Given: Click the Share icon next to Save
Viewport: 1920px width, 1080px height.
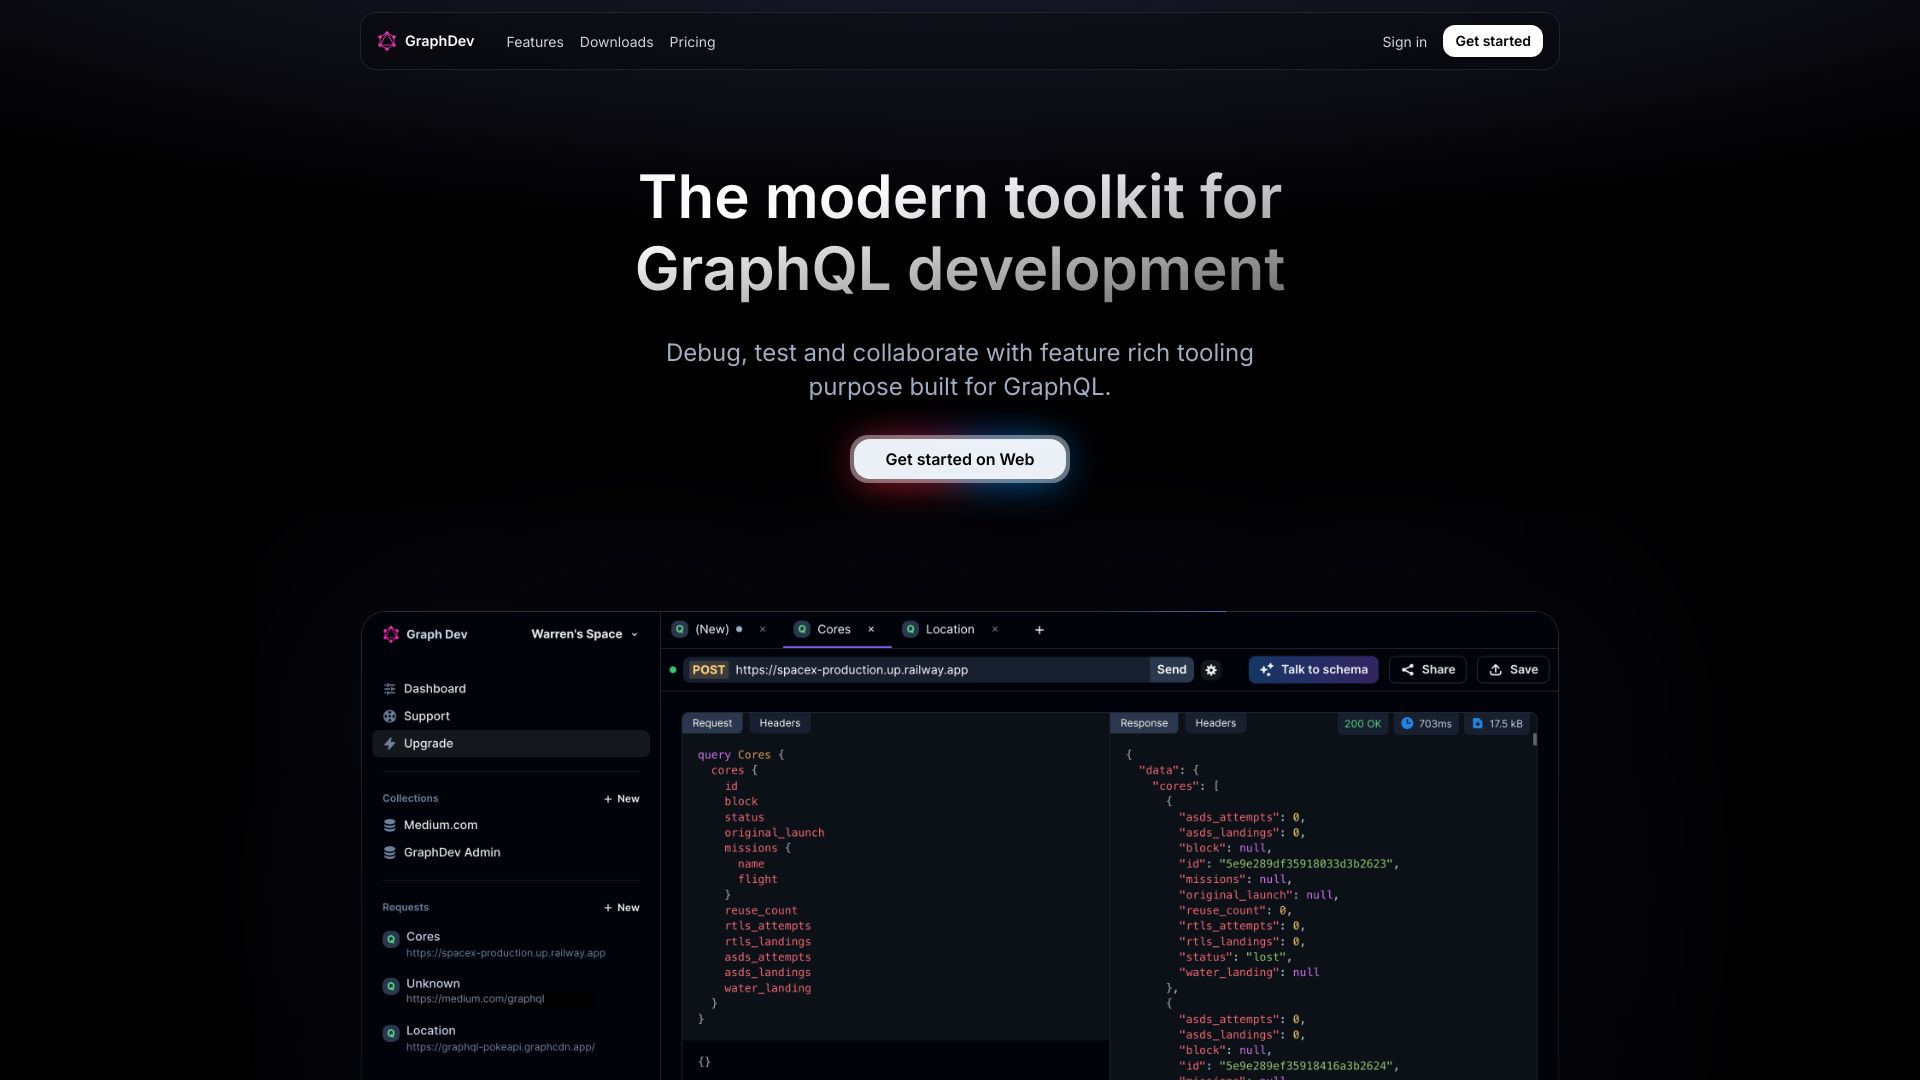Looking at the screenshot, I should 1409,669.
